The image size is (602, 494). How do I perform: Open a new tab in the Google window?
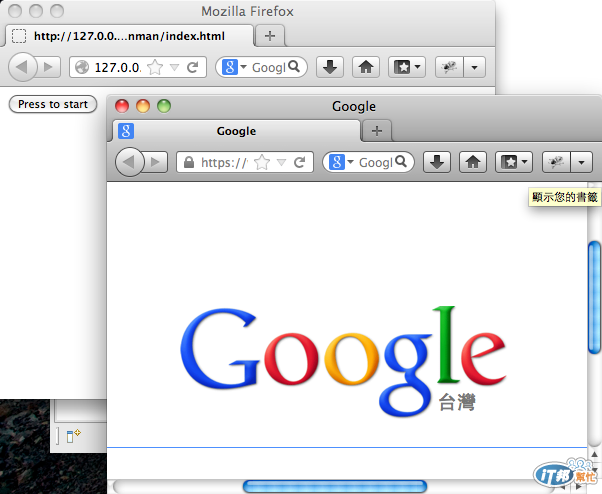click(377, 131)
